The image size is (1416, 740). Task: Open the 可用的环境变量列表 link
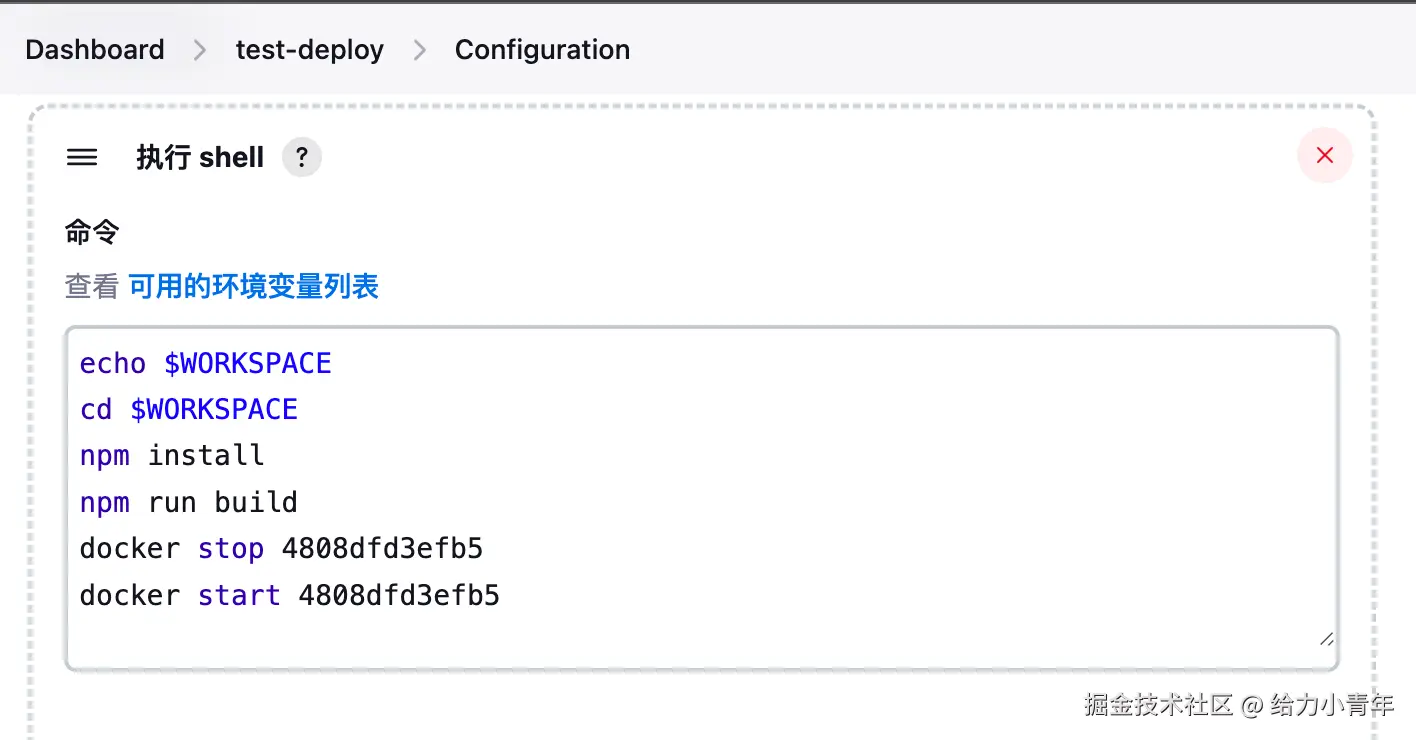[x=254, y=287]
